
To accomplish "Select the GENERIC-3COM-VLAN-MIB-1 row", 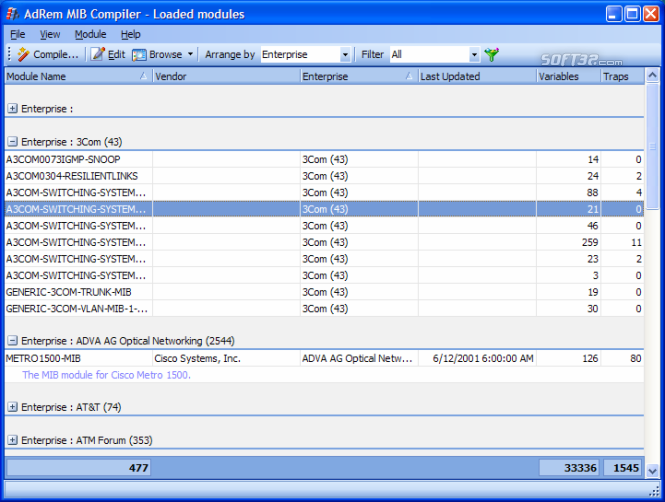I will (324, 309).
